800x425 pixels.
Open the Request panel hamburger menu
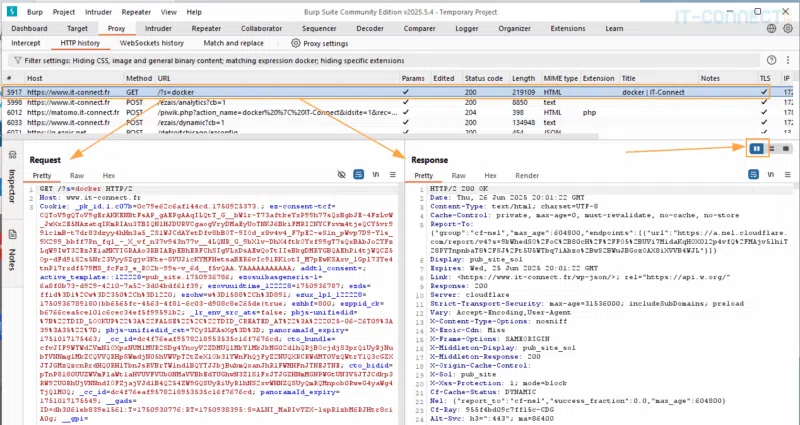point(392,174)
